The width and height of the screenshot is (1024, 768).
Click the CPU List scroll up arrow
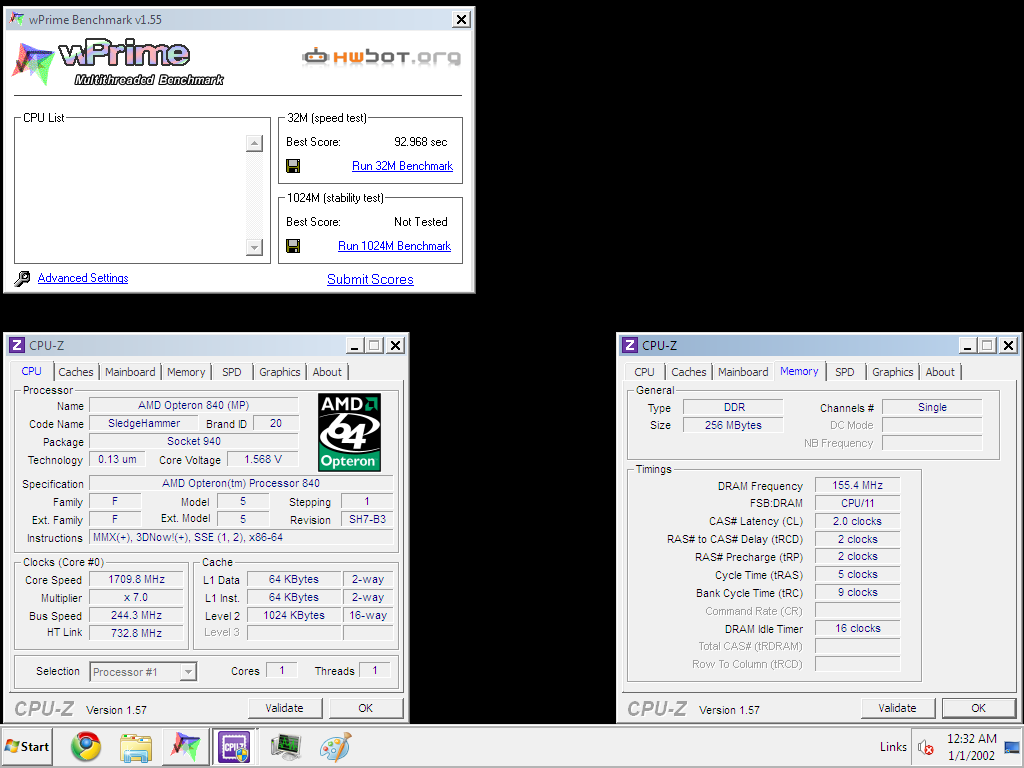click(x=255, y=143)
